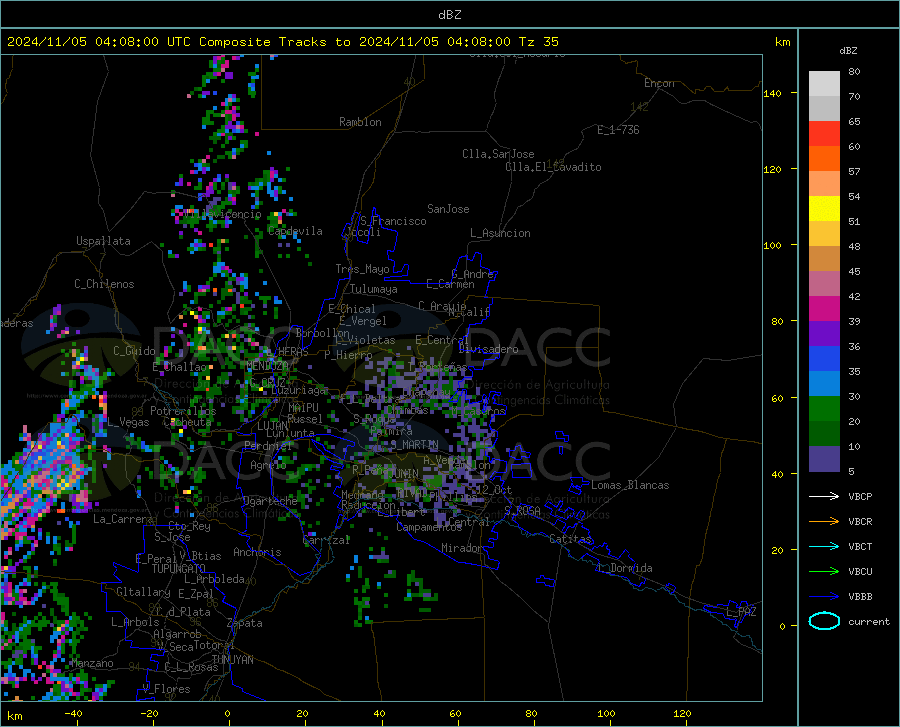Click the 'Clla.SanJose' map label
This screenshot has width=900, height=727.
pyautogui.click(x=498, y=154)
